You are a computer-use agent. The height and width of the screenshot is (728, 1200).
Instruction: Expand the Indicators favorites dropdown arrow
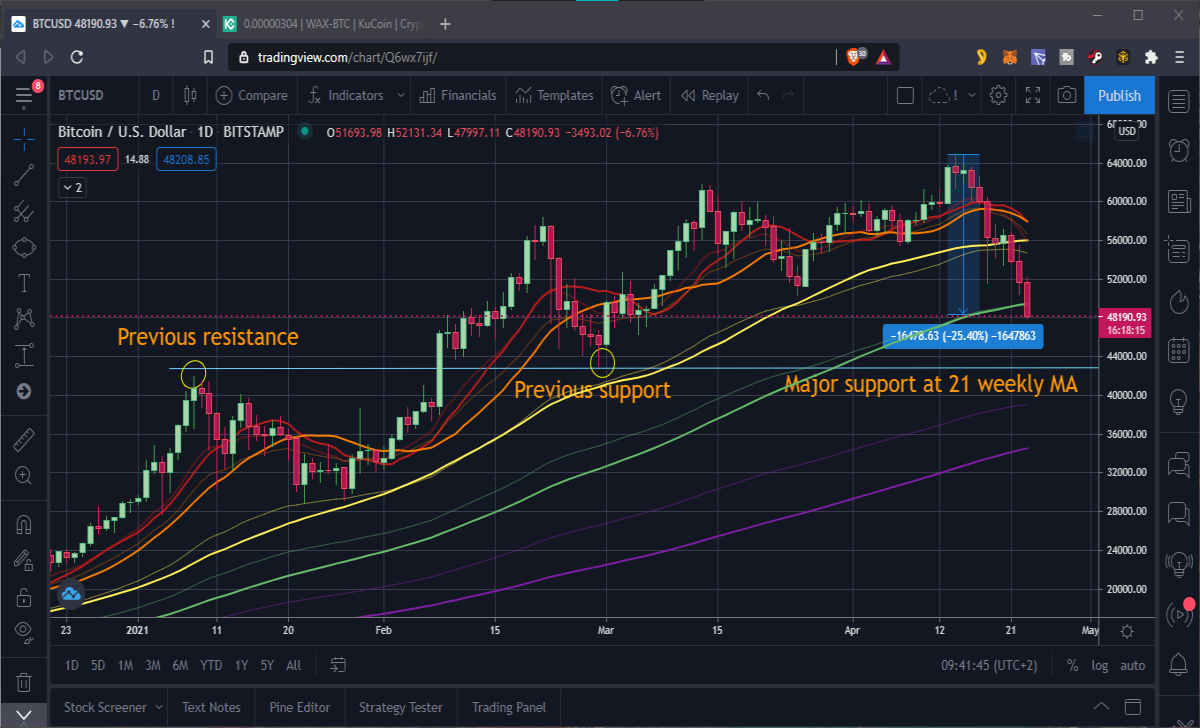point(401,96)
